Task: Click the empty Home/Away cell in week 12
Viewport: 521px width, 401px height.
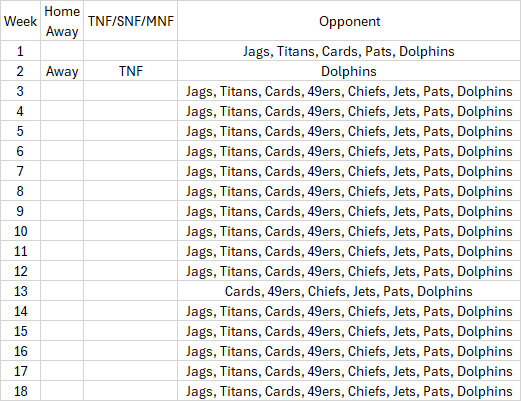Action: click(x=62, y=271)
